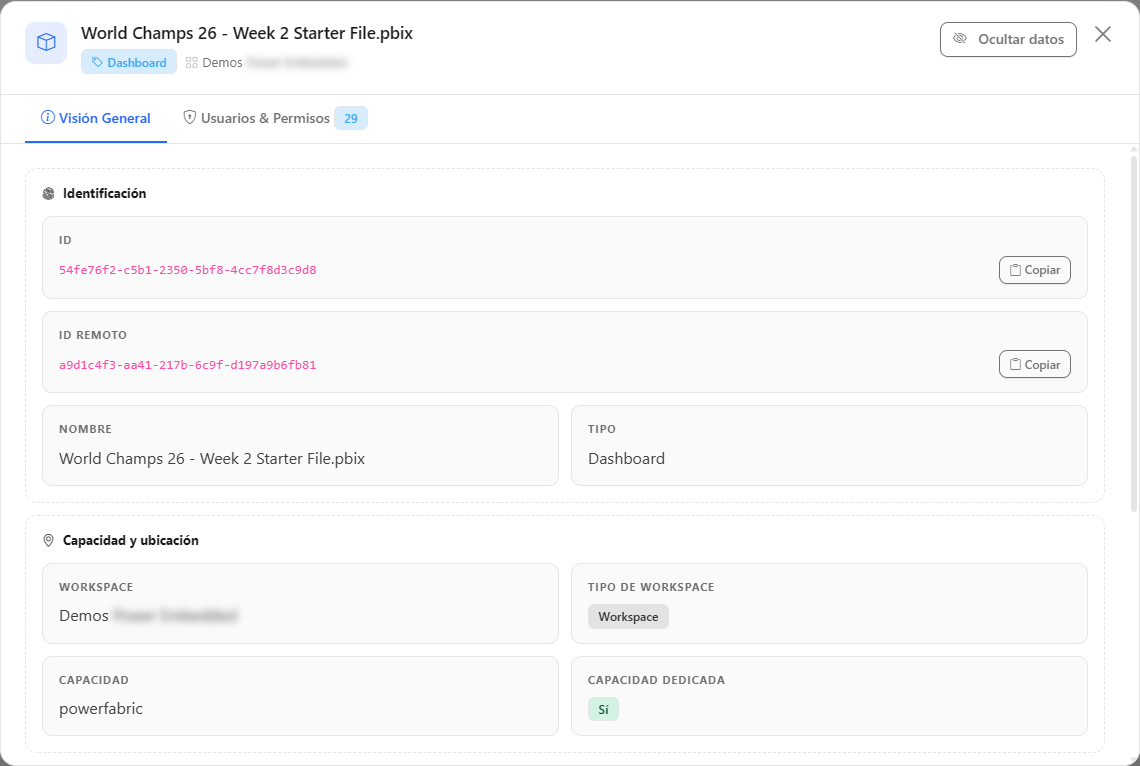Viewport: 1140px width, 766px height.
Task: Select the remote ID a9d1c4f3-aa41-217b-6c9f-d197a9b6fb81
Action: click(x=188, y=365)
